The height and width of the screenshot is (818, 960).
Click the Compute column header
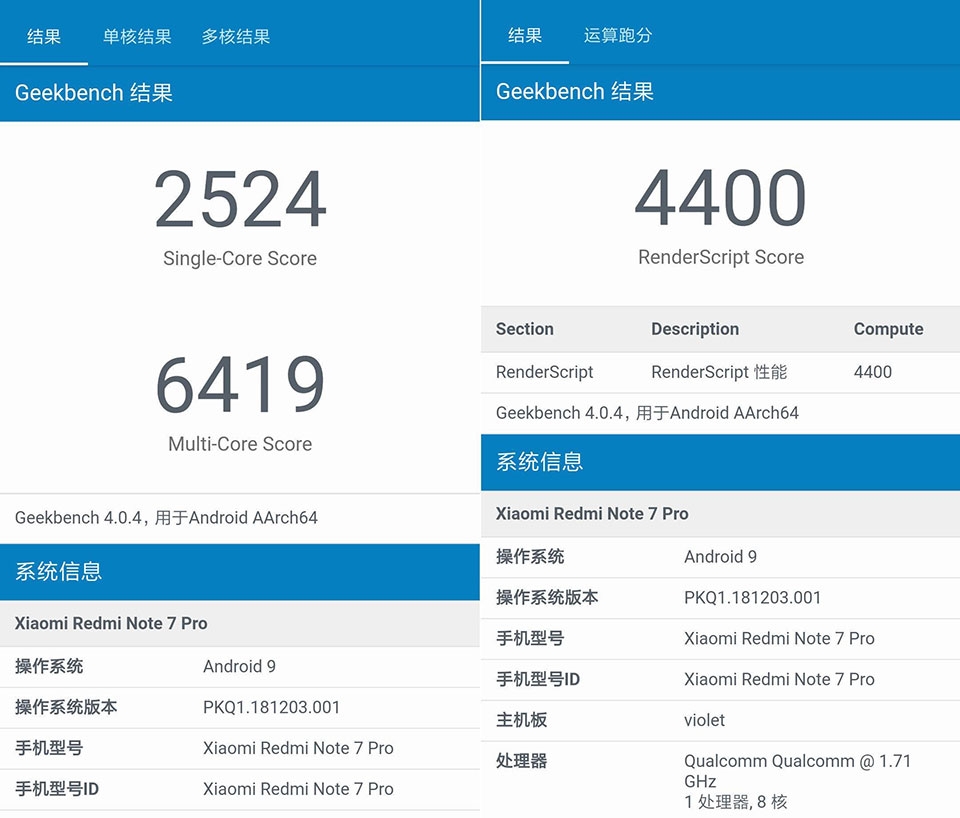888,329
